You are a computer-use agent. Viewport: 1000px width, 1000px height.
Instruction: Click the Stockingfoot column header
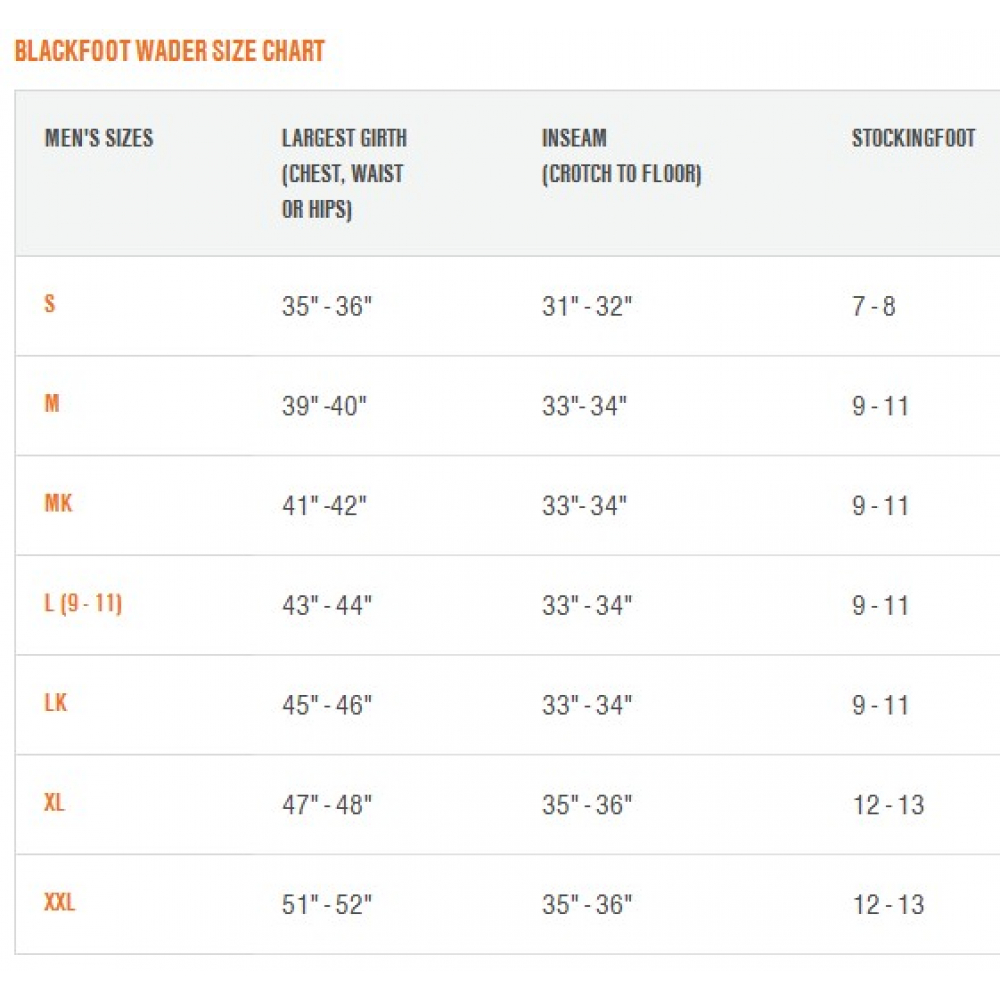point(913,138)
